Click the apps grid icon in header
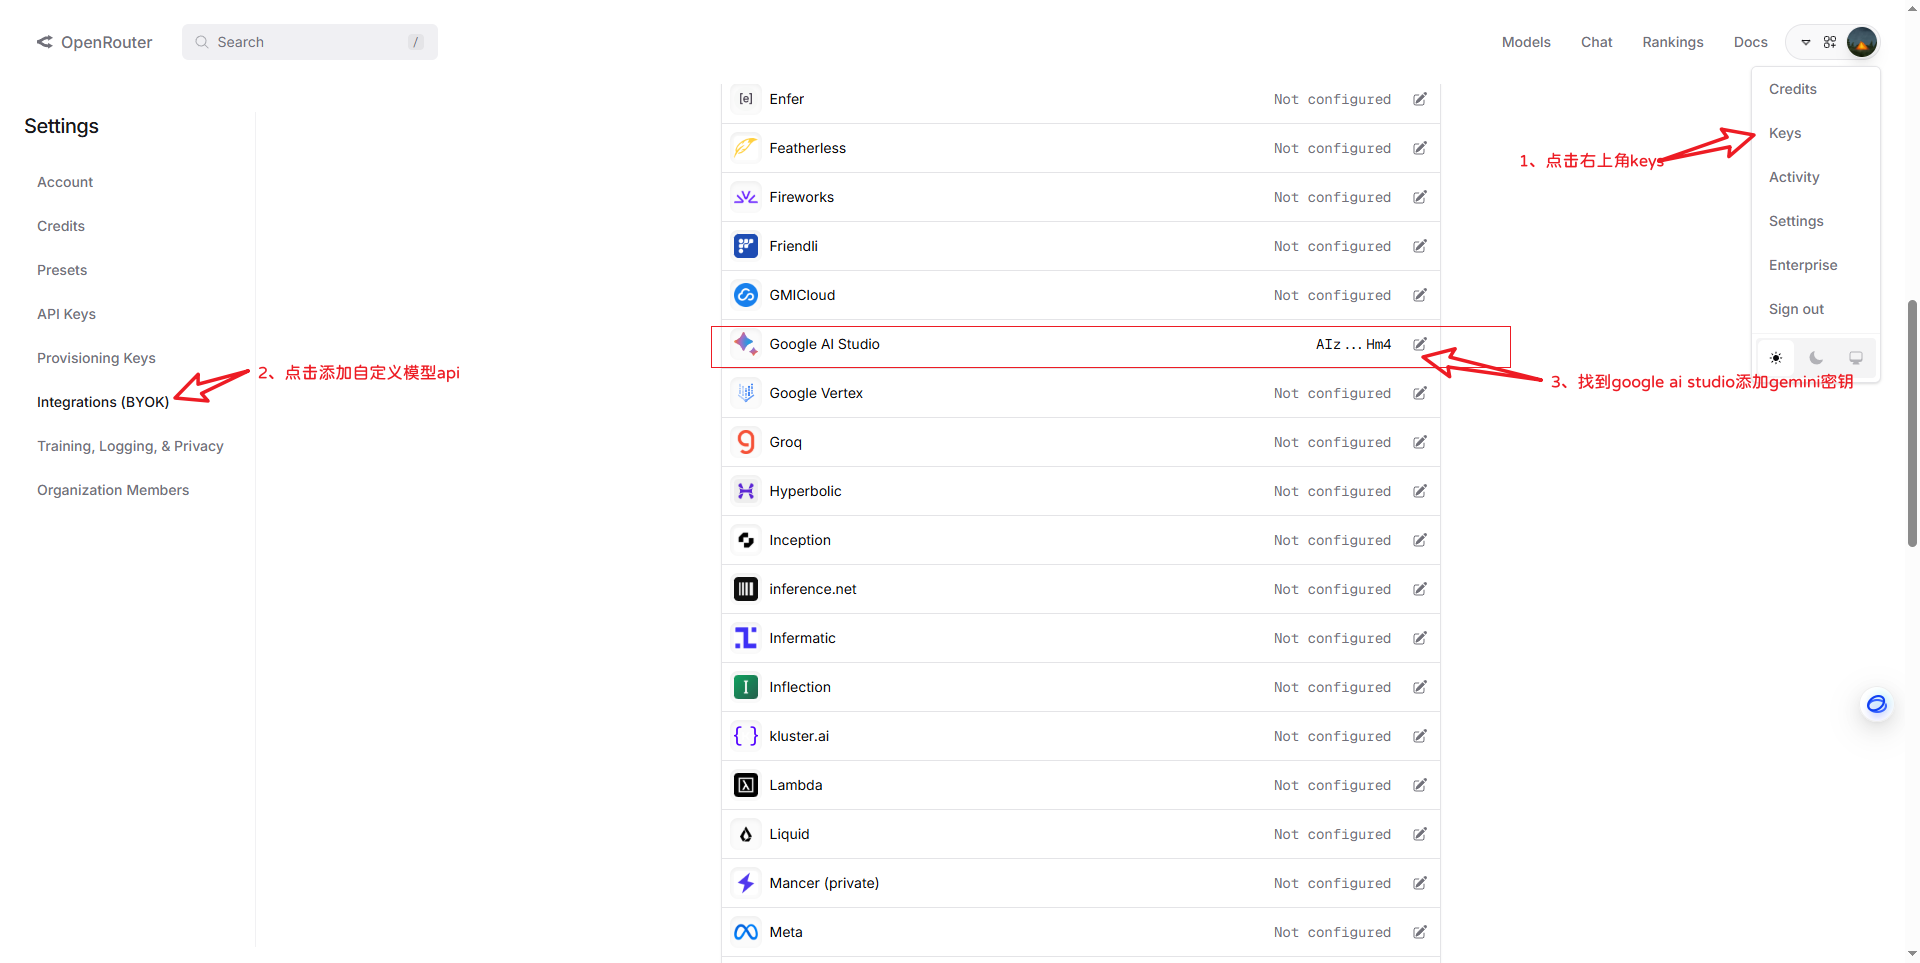 [x=1830, y=42]
